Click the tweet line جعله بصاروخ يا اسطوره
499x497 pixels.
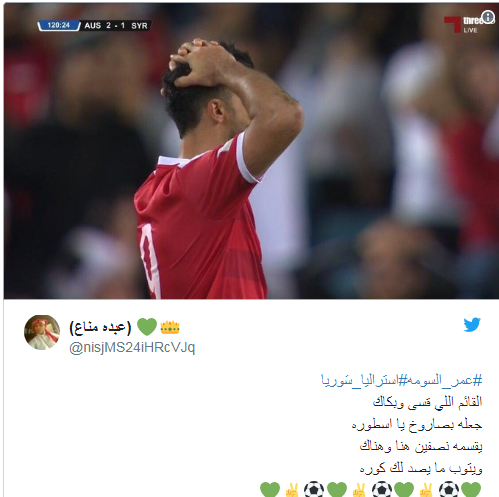(417, 424)
